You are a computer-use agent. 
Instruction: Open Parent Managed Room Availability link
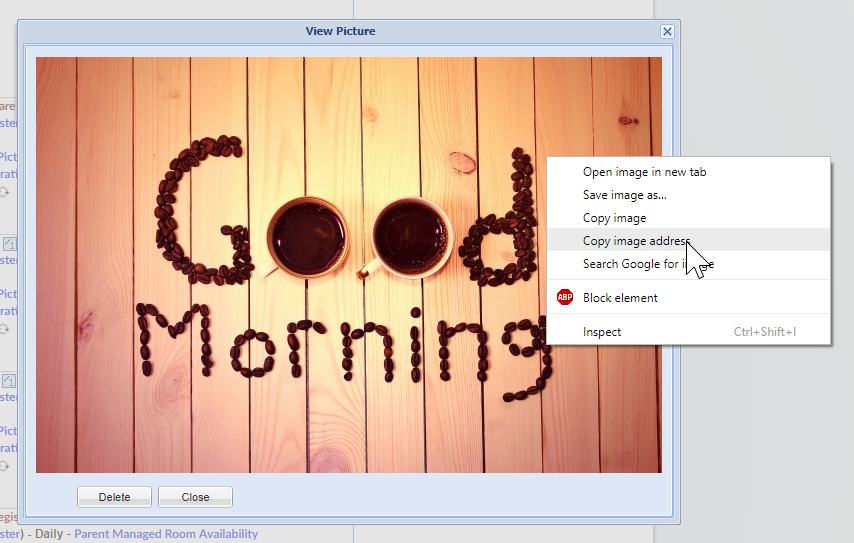[166, 534]
